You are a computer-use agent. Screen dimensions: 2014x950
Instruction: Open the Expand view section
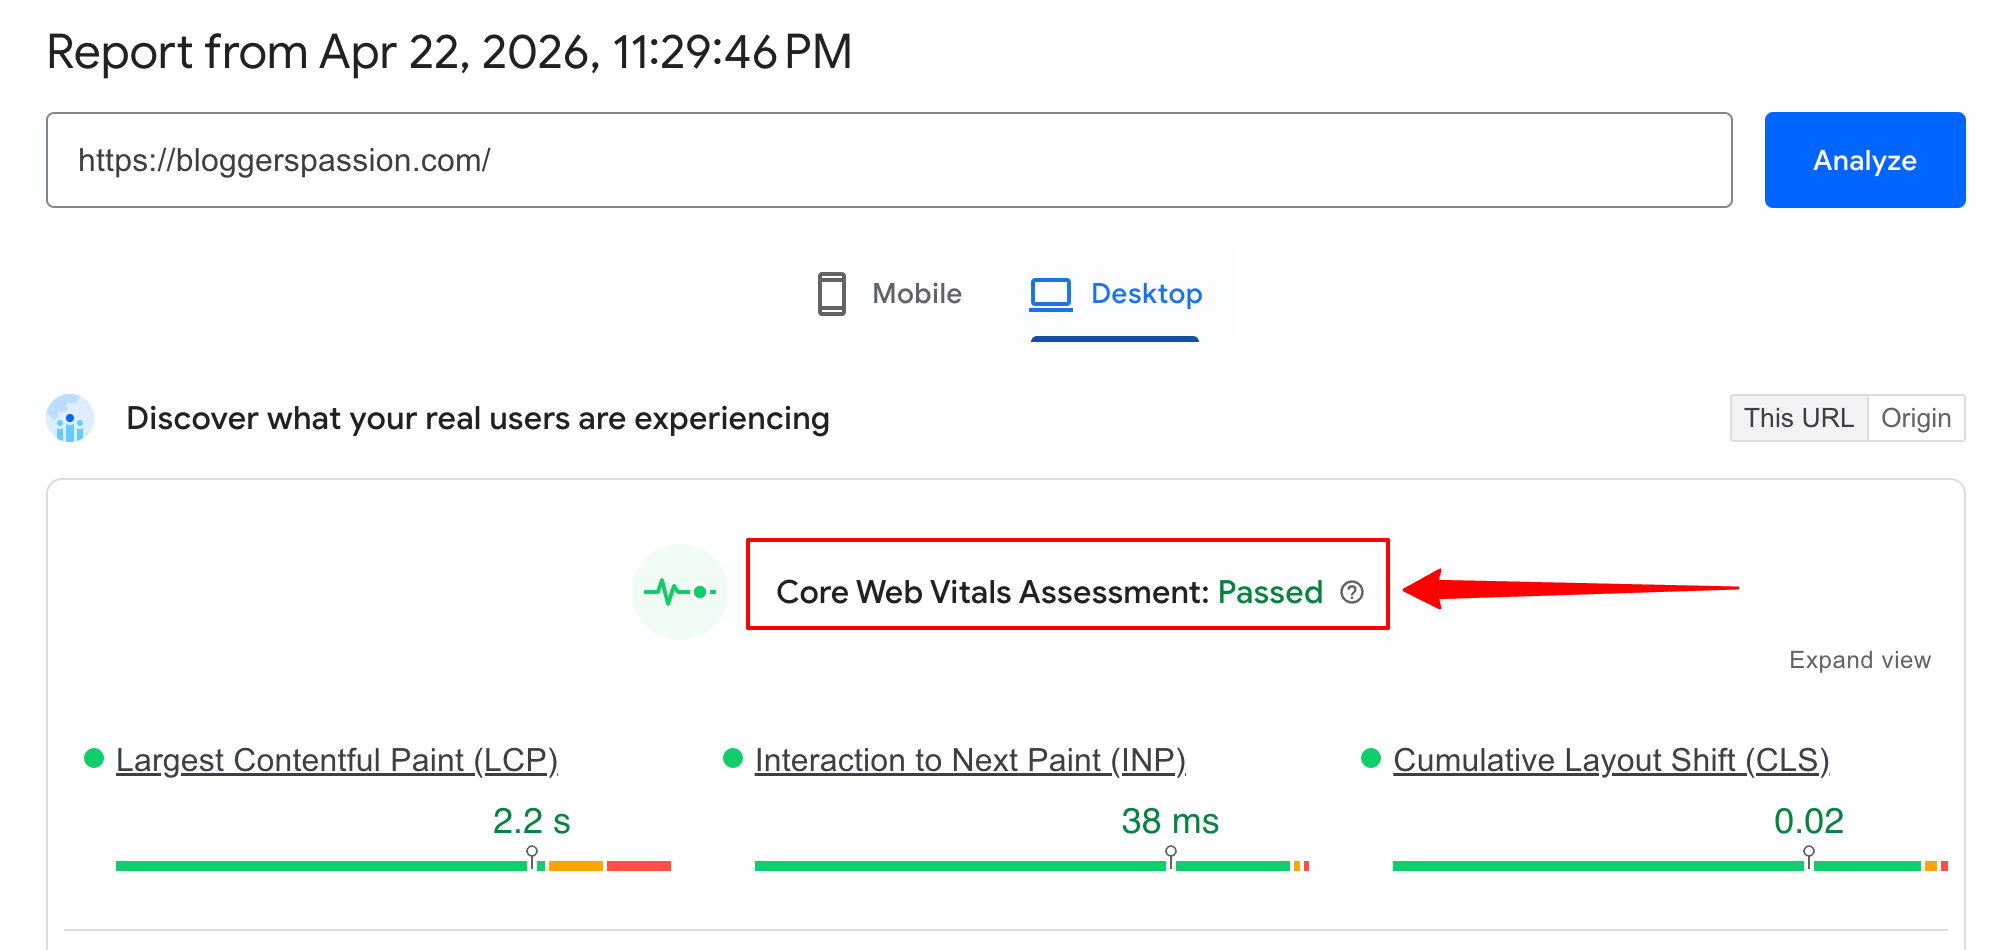pyautogui.click(x=1859, y=659)
